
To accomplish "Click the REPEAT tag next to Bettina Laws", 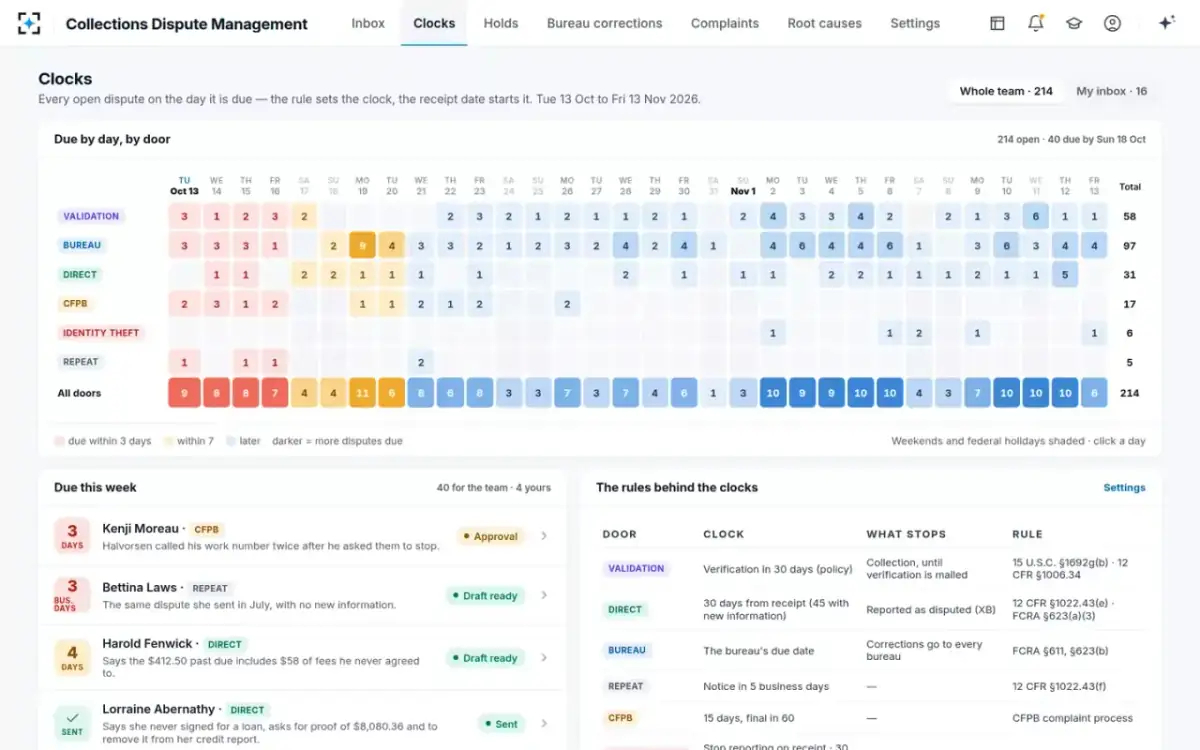I will coord(210,588).
